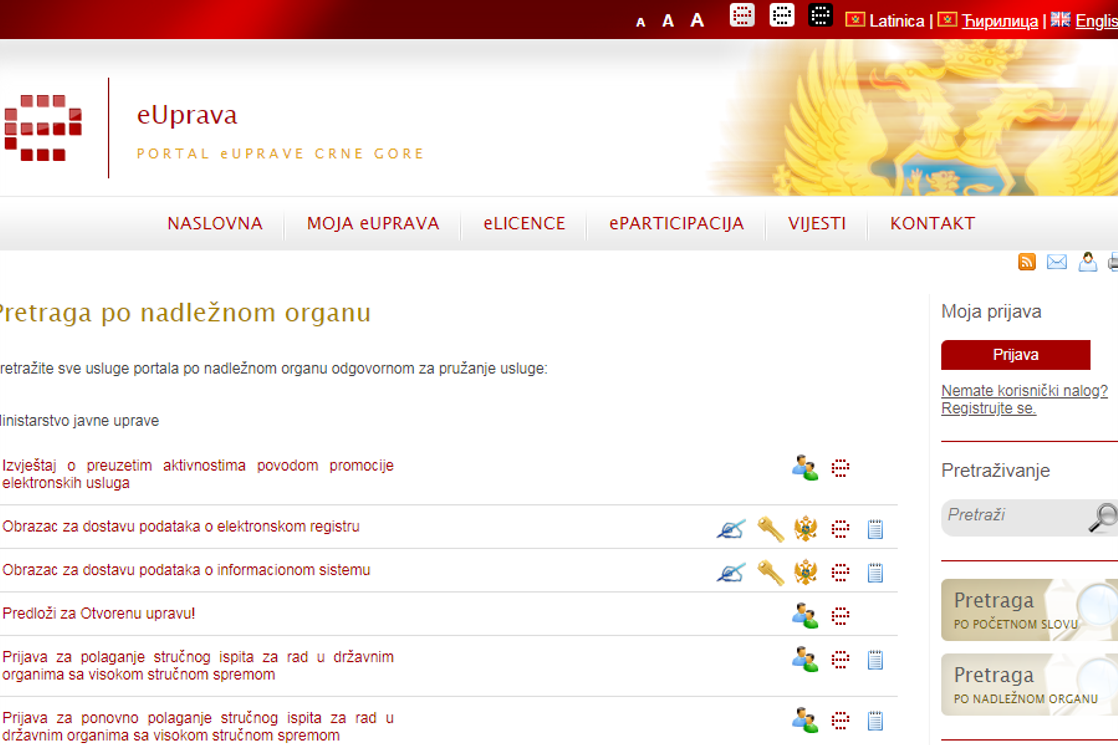Go to the VIJESTI menu section
This screenshot has width=1118, height=745.
pyautogui.click(x=816, y=224)
